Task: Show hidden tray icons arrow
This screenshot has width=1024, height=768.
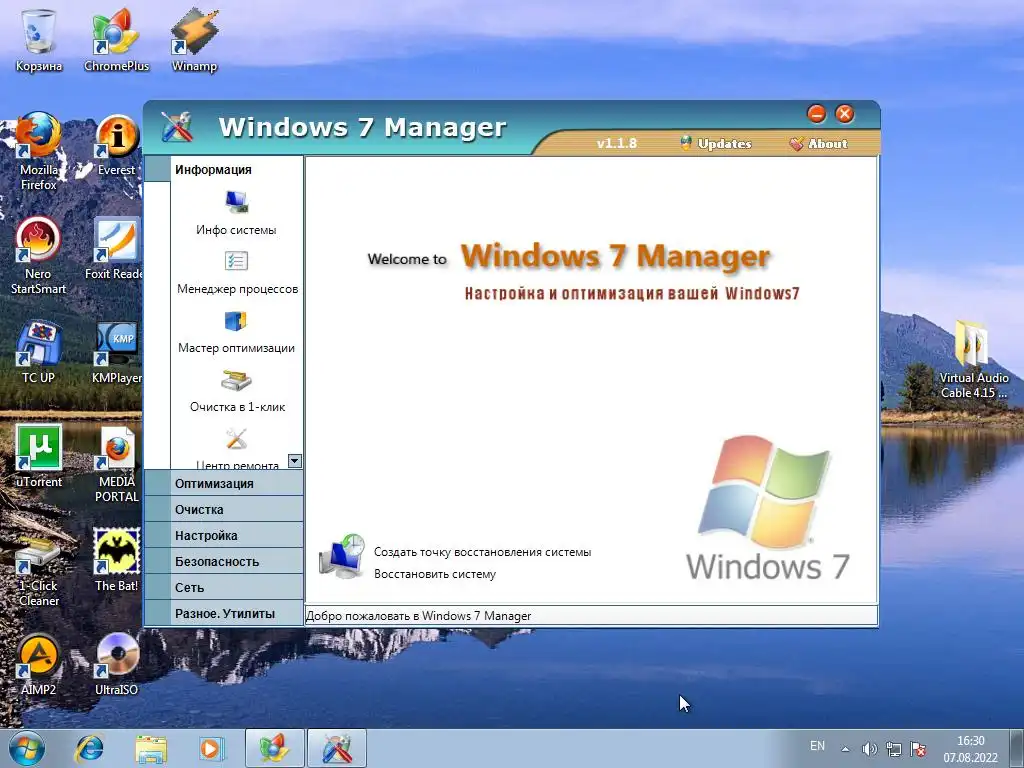Action: (845, 749)
